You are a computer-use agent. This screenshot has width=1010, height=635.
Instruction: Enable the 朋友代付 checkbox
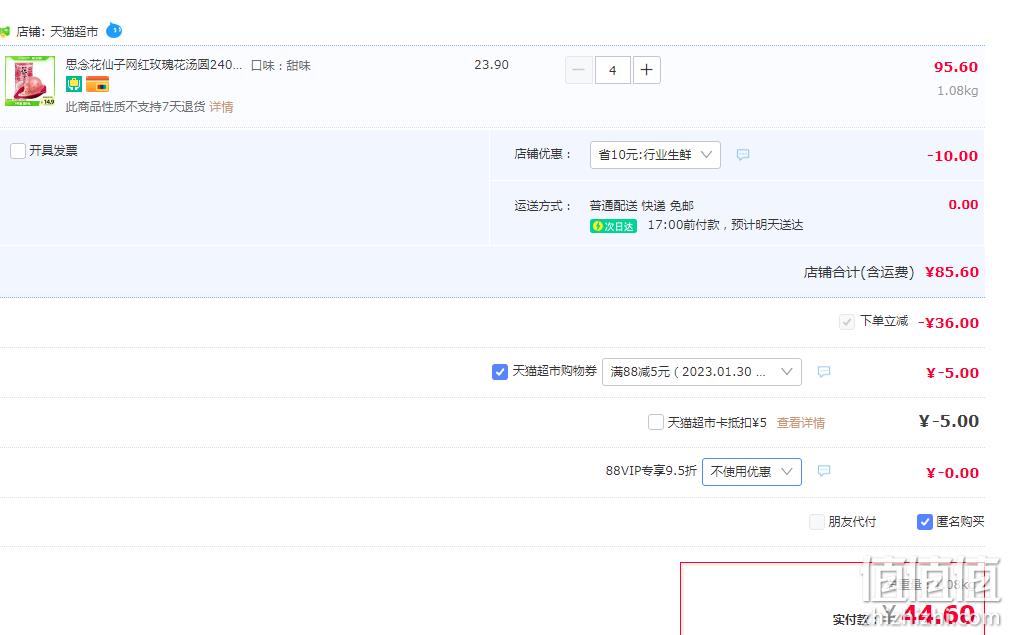[817, 522]
